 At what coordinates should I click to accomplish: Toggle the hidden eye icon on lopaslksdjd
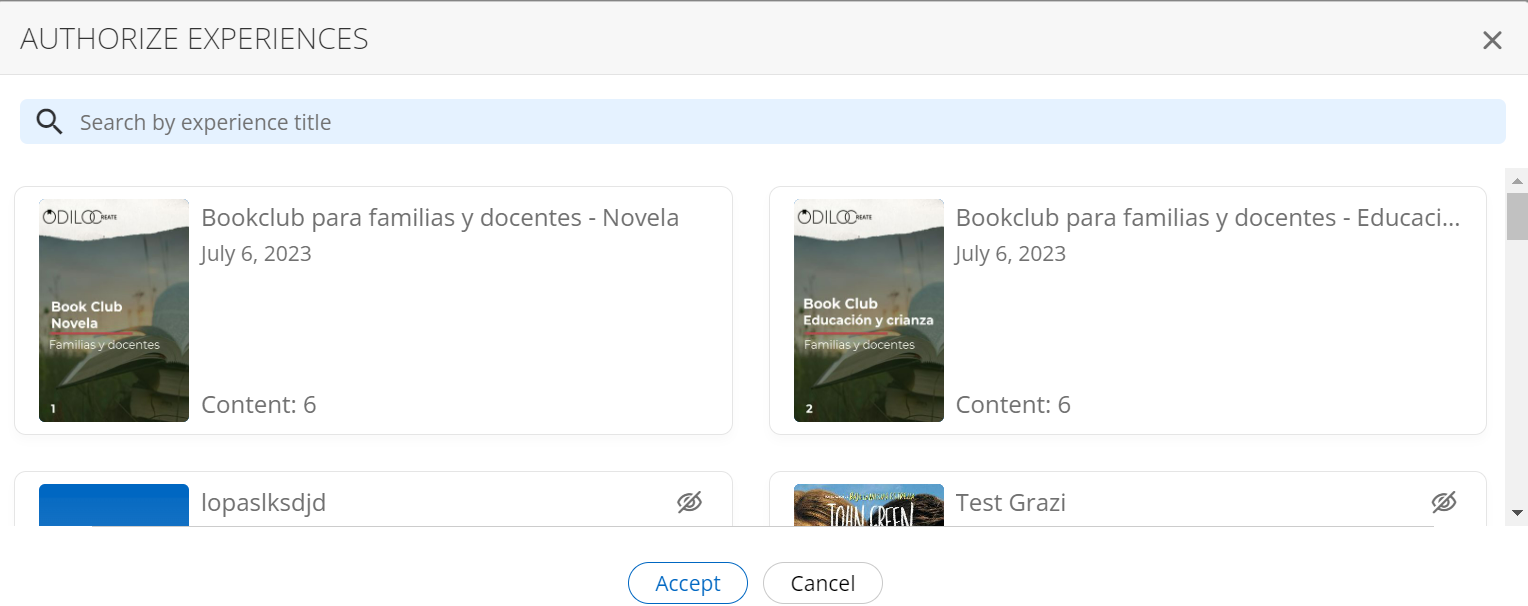click(690, 502)
